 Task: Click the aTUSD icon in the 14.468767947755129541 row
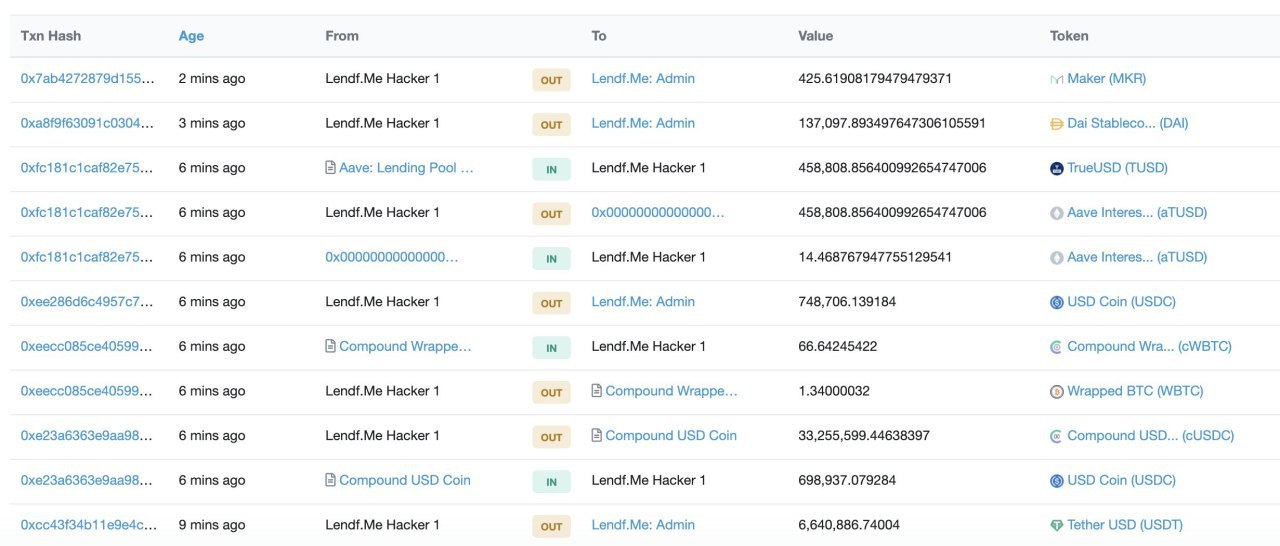[x=1056, y=257]
